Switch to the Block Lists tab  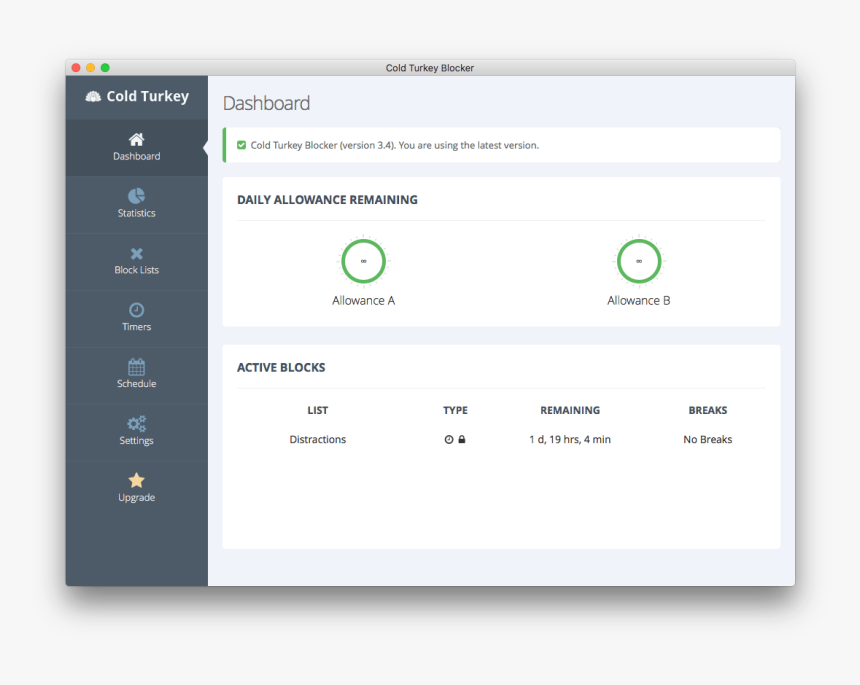[136, 262]
